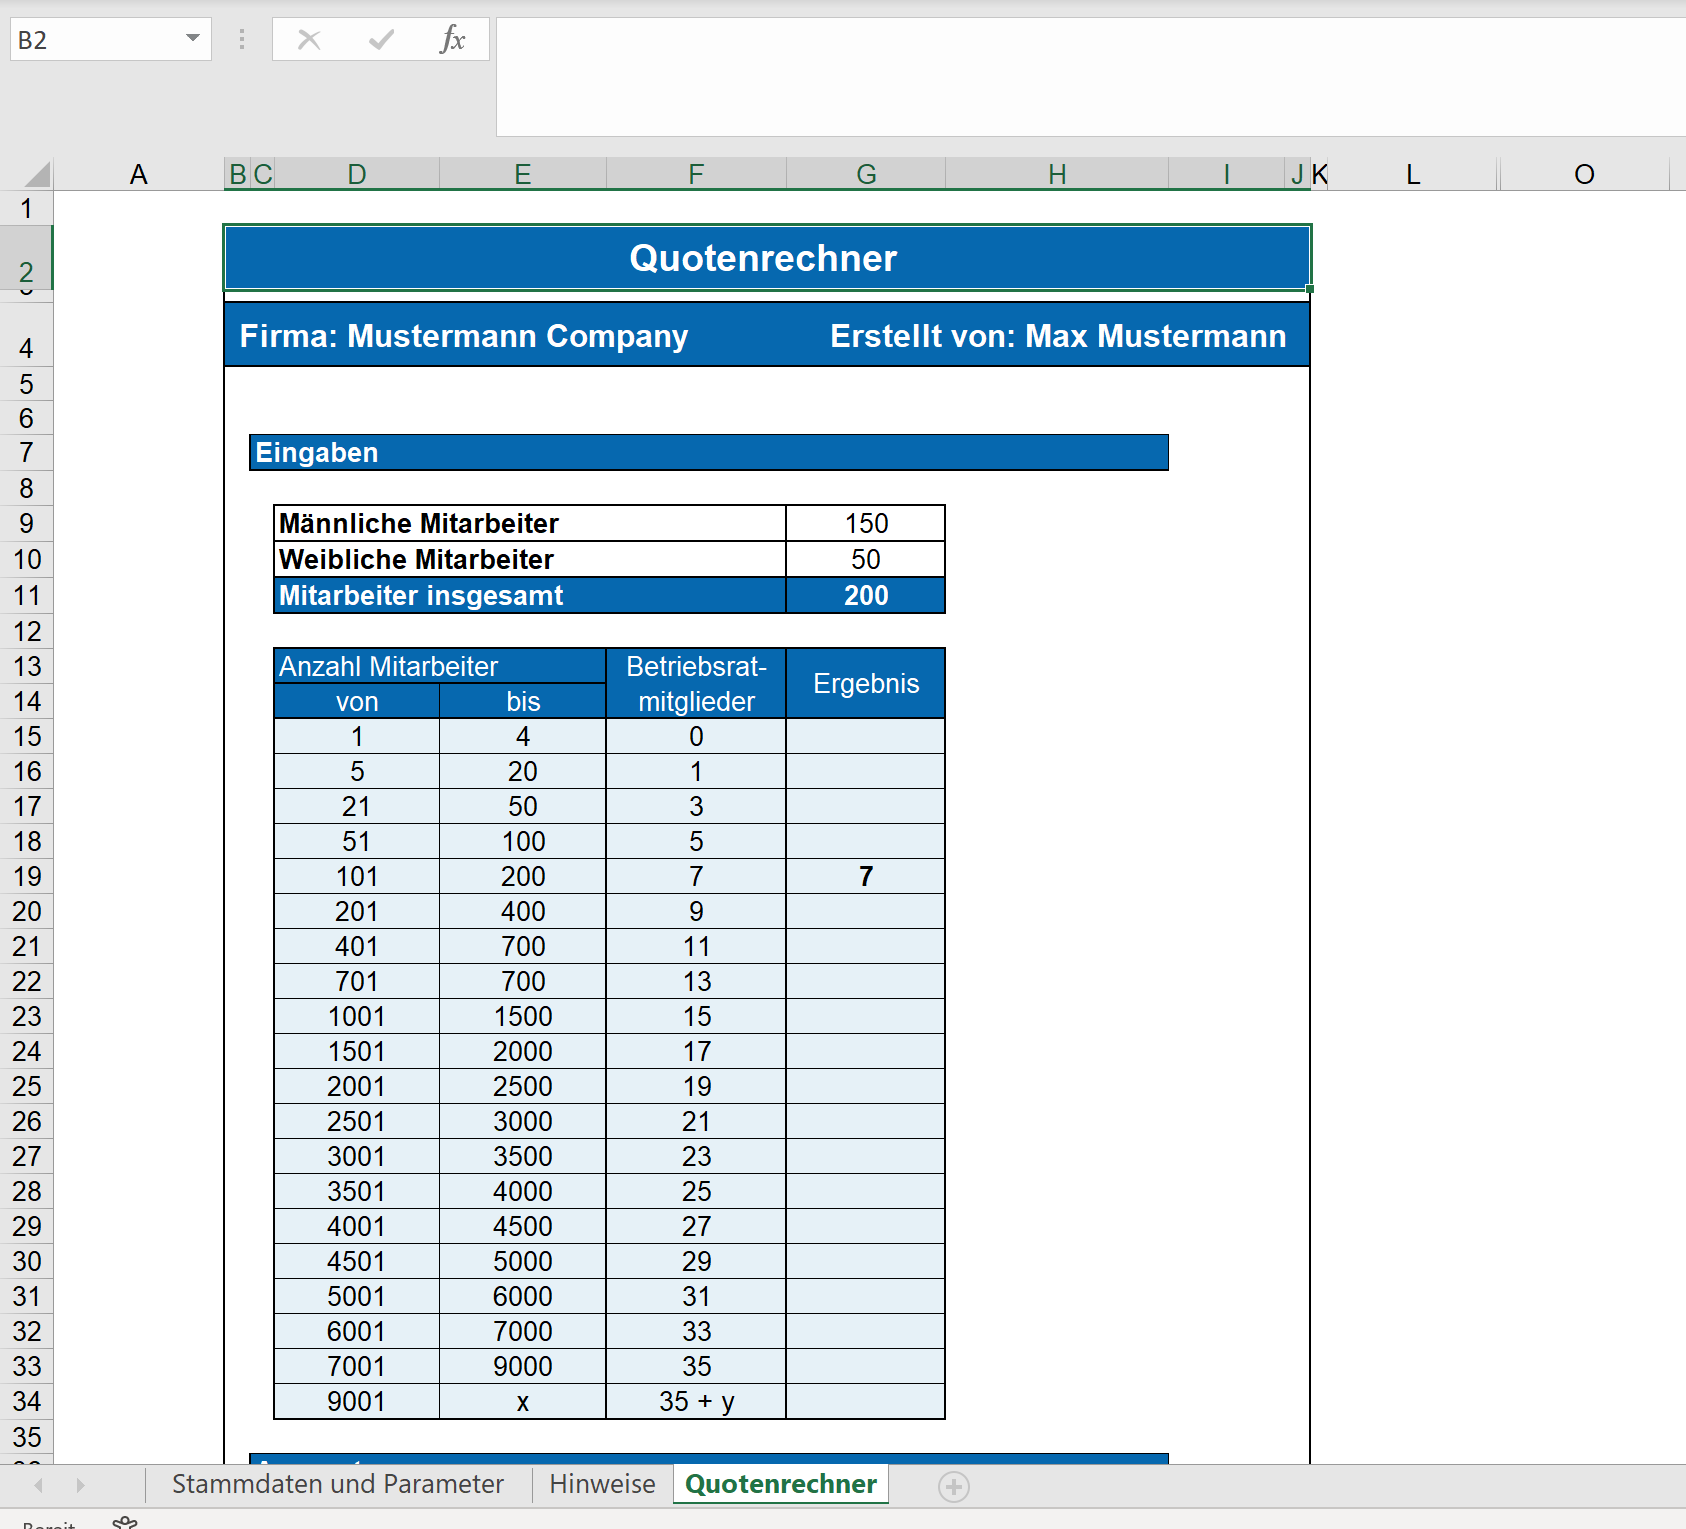This screenshot has height=1529, width=1686.
Task: Select column E header
Action: point(523,175)
